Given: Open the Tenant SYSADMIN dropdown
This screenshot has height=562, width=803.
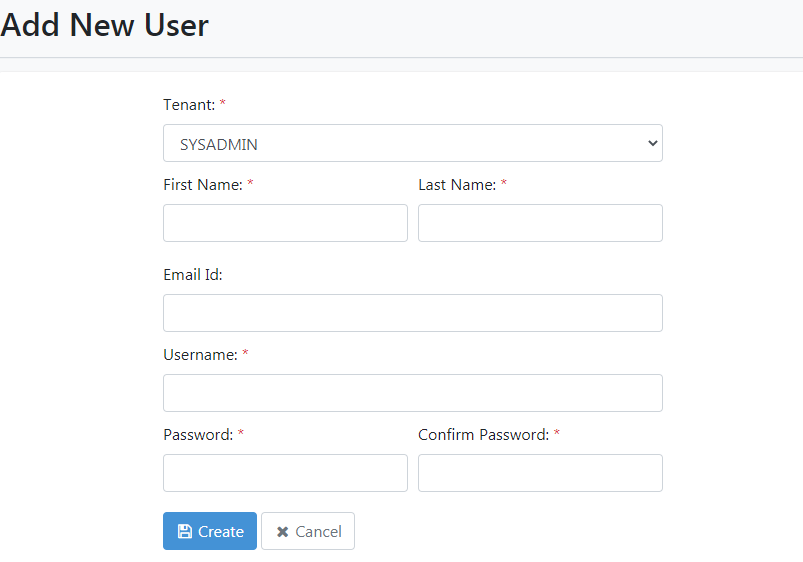Looking at the screenshot, I should coord(413,143).
